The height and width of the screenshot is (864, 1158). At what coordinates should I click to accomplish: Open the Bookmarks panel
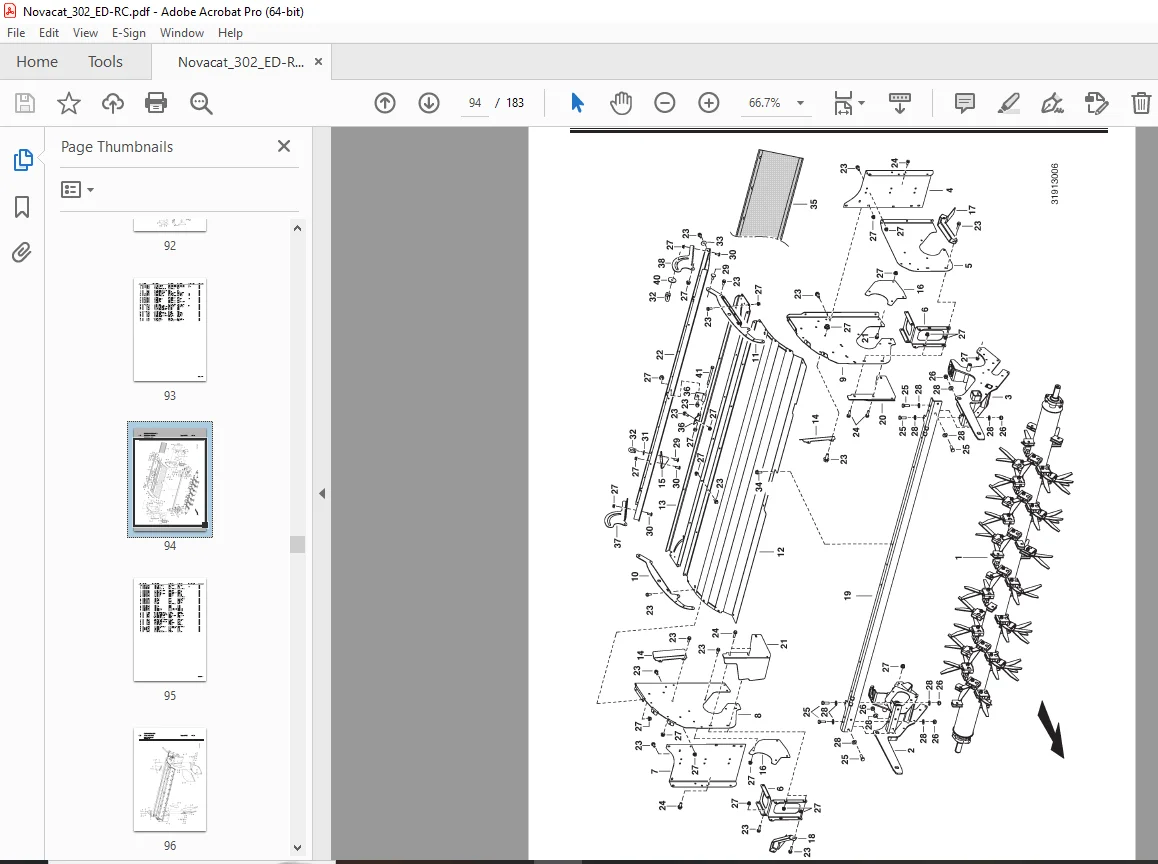(x=22, y=207)
